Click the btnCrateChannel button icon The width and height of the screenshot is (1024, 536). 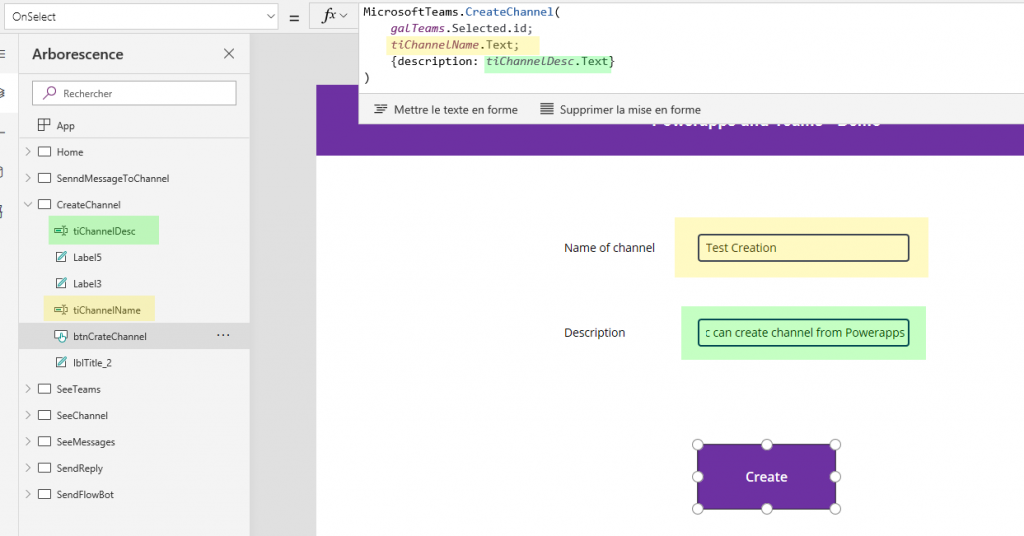[x=61, y=336]
